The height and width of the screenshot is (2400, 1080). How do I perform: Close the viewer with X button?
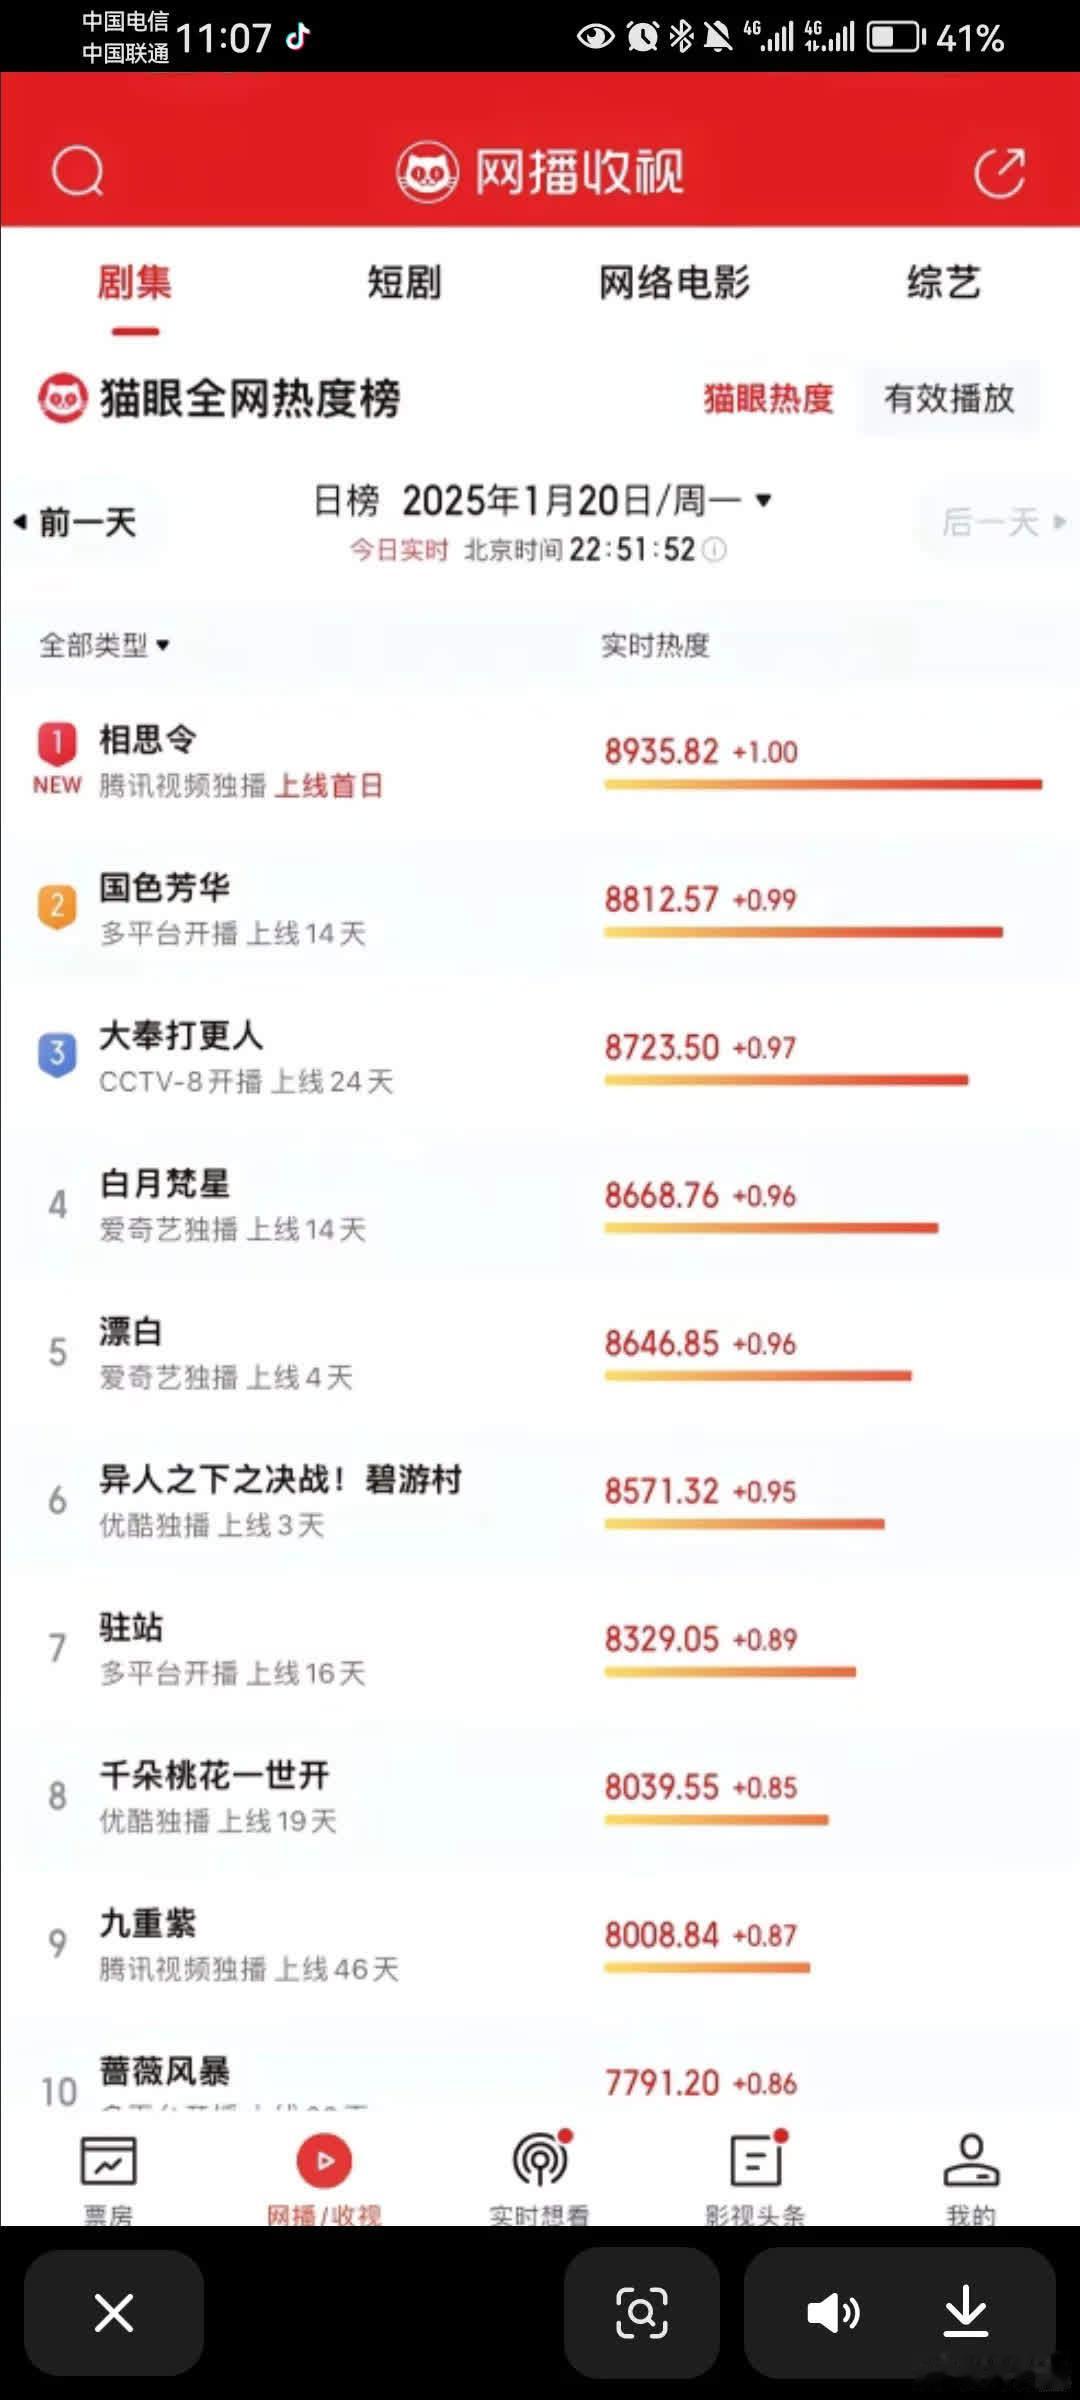click(114, 2312)
